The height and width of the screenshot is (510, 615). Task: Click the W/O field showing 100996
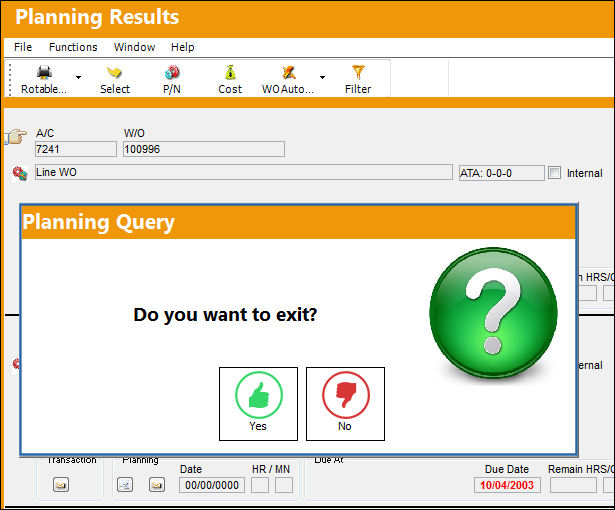click(x=204, y=149)
